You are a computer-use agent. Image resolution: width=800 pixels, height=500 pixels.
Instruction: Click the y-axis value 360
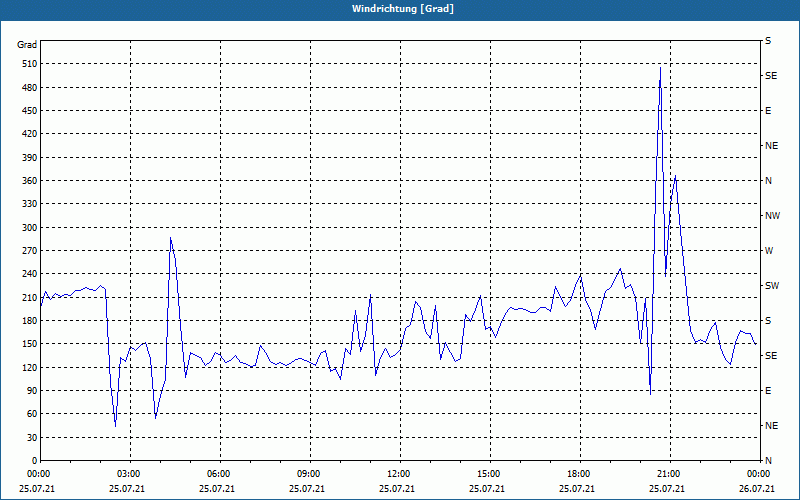pos(30,181)
